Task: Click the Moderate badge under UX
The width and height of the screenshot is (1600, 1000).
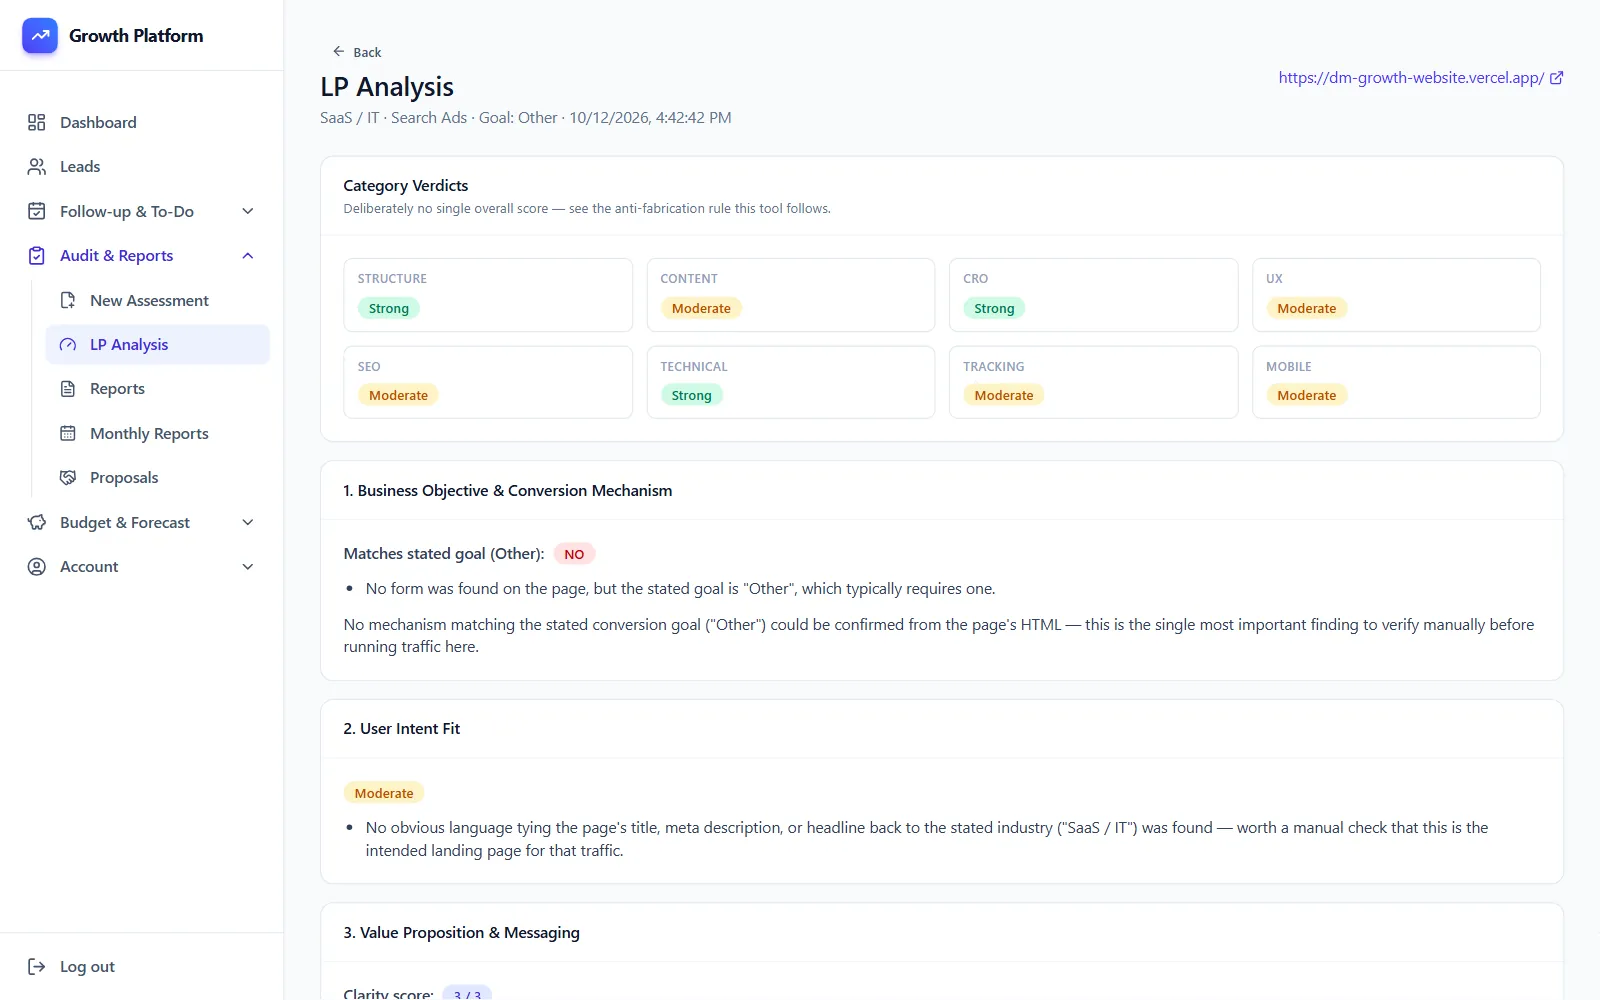Action: pyautogui.click(x=1306, y=308)
